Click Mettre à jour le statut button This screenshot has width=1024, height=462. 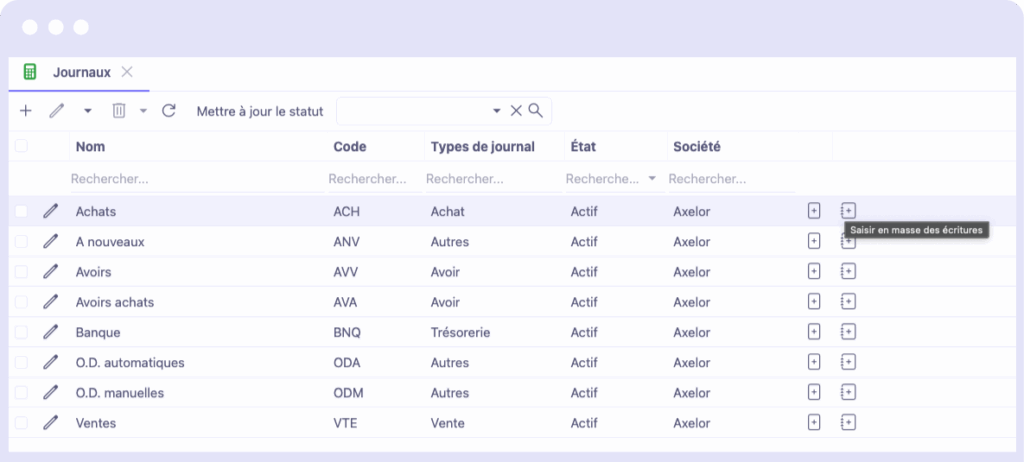[x=260, y=111]
